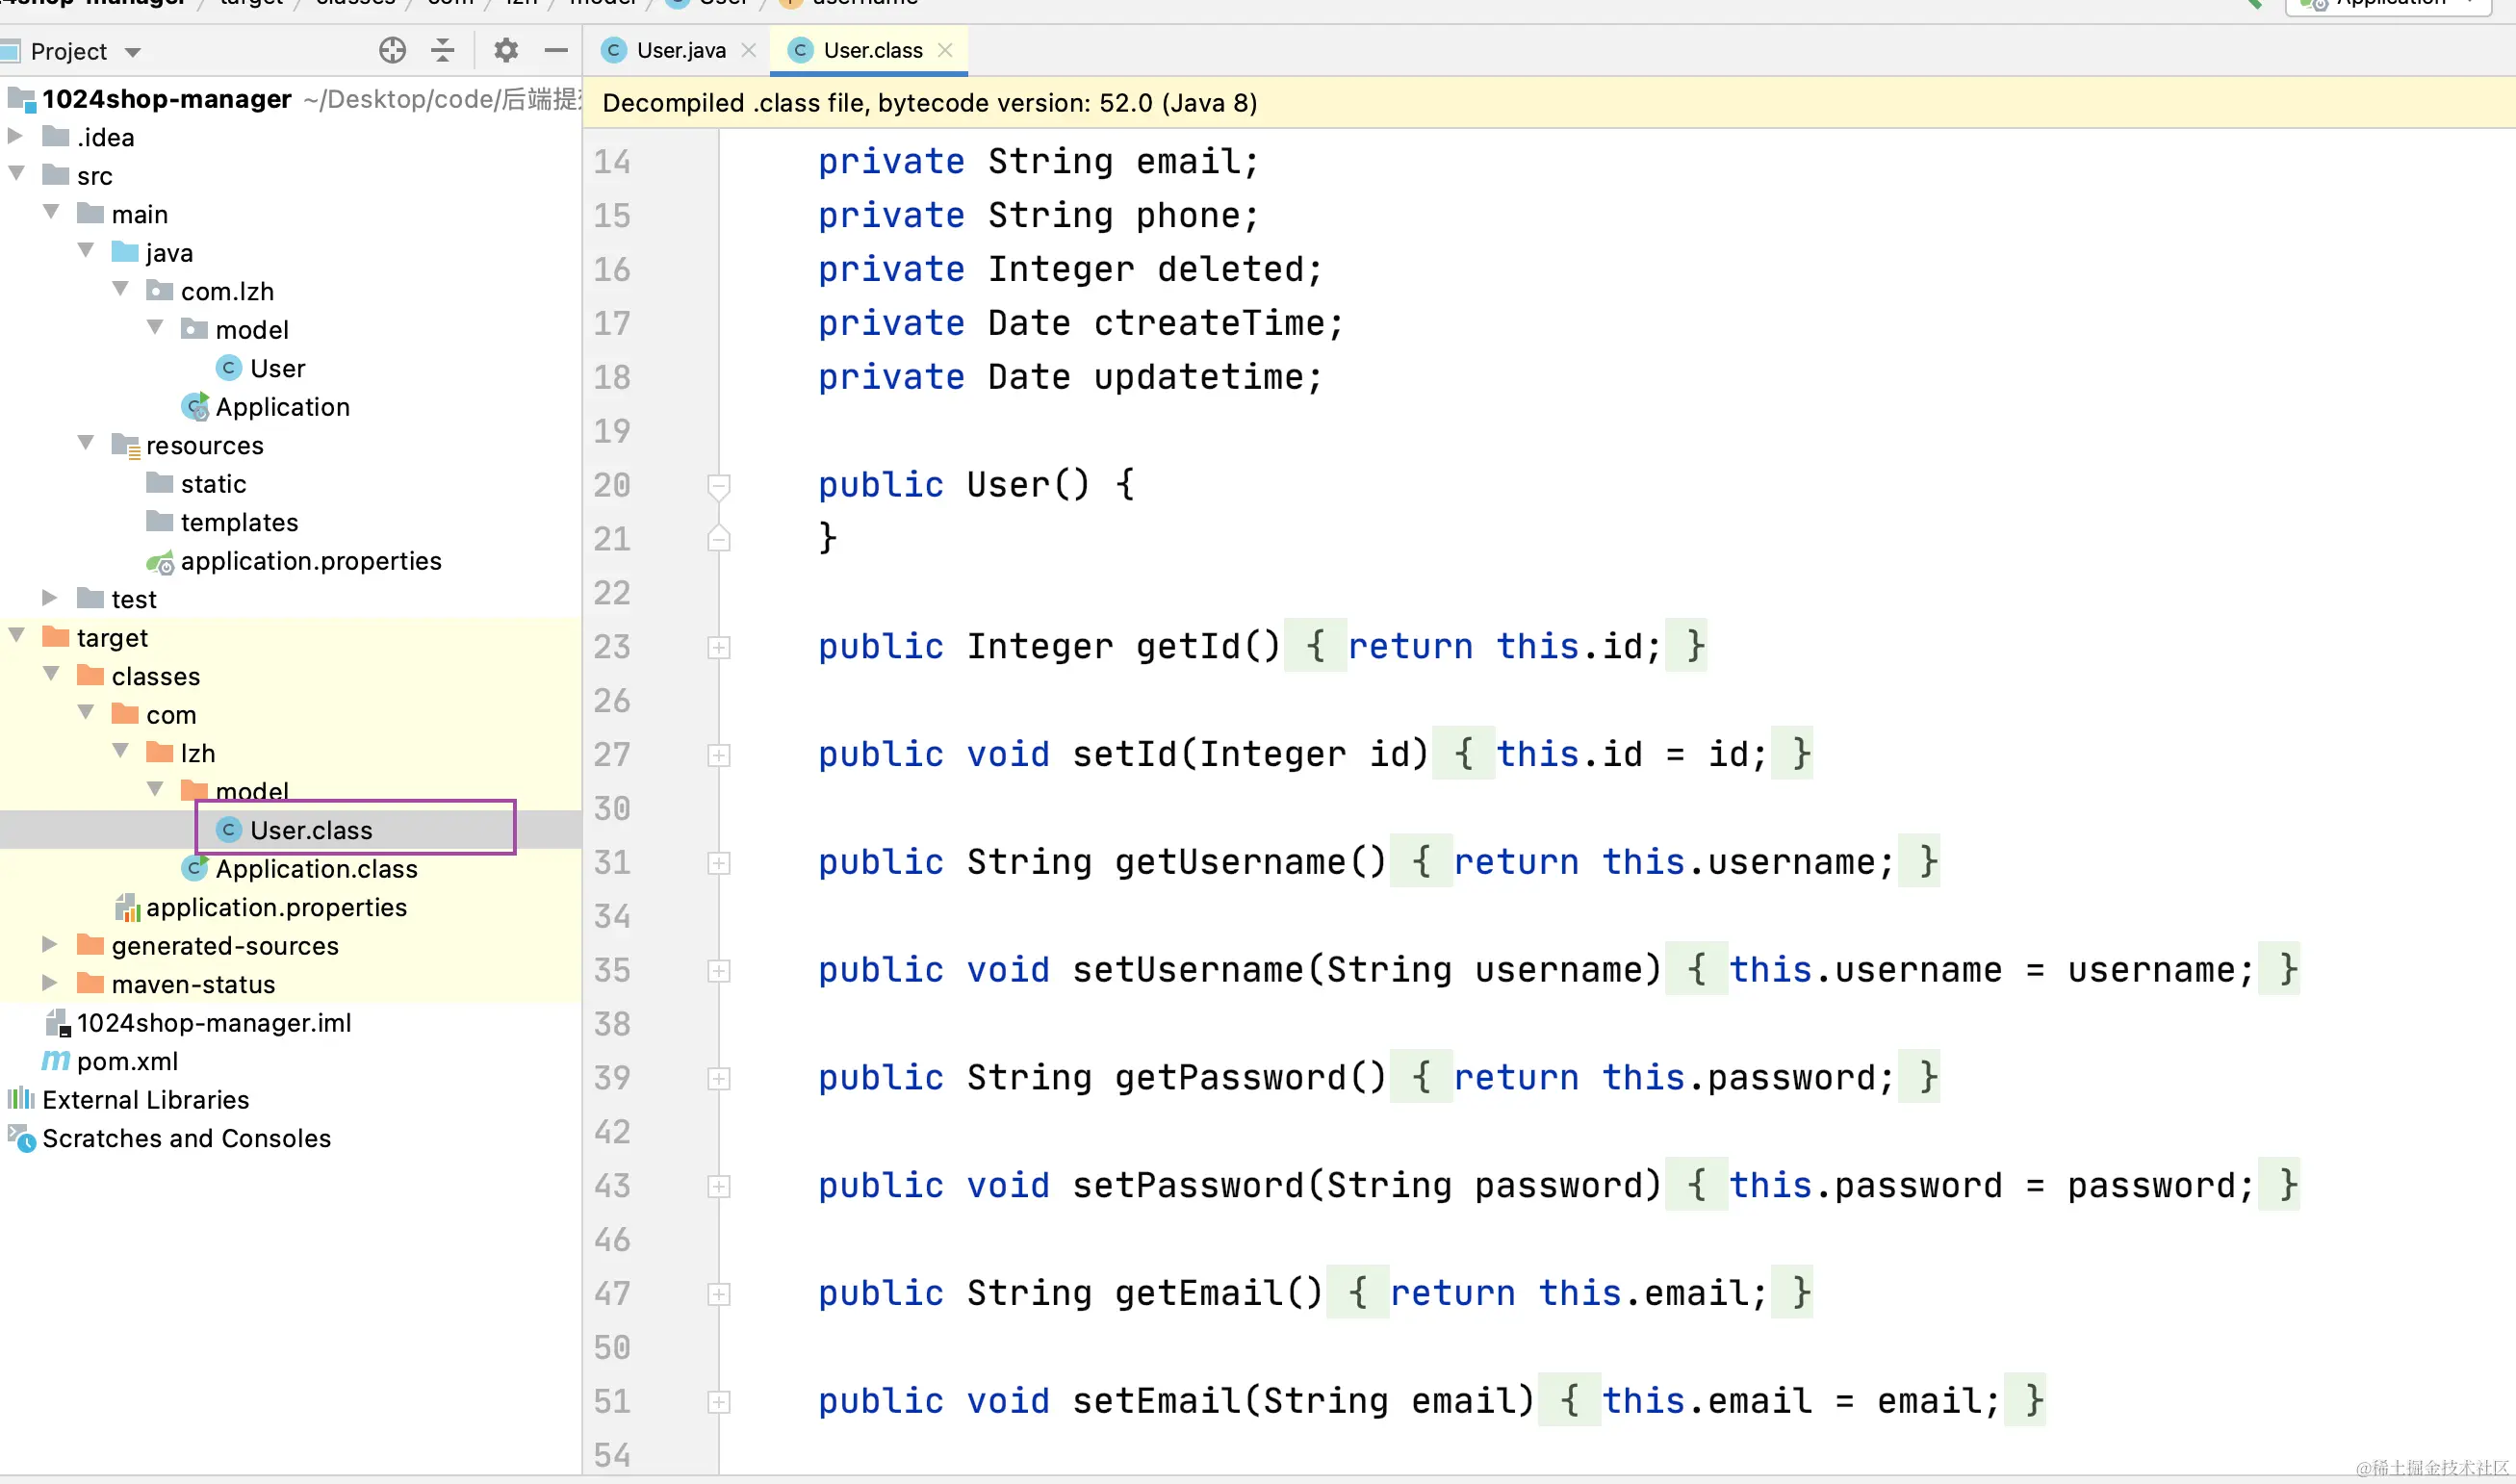
Task: Open pom.xml Maven file in tree
Action: click(x=127, y=1061)
